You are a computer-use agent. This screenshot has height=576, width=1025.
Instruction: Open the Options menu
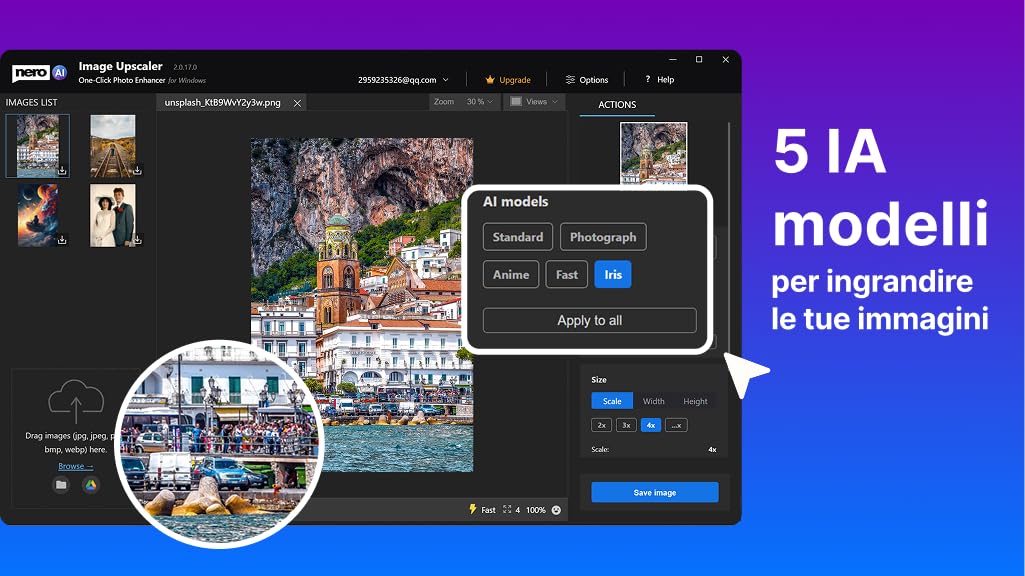[x=586, y=80]
